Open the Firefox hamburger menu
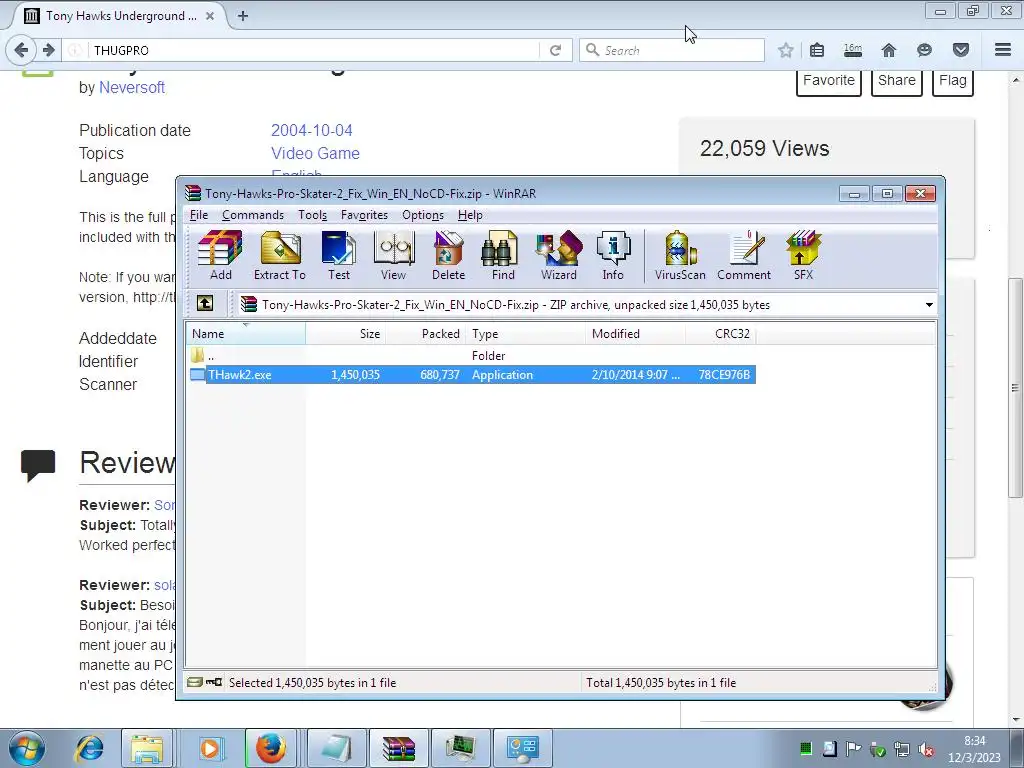 [x=1003, y=50]
